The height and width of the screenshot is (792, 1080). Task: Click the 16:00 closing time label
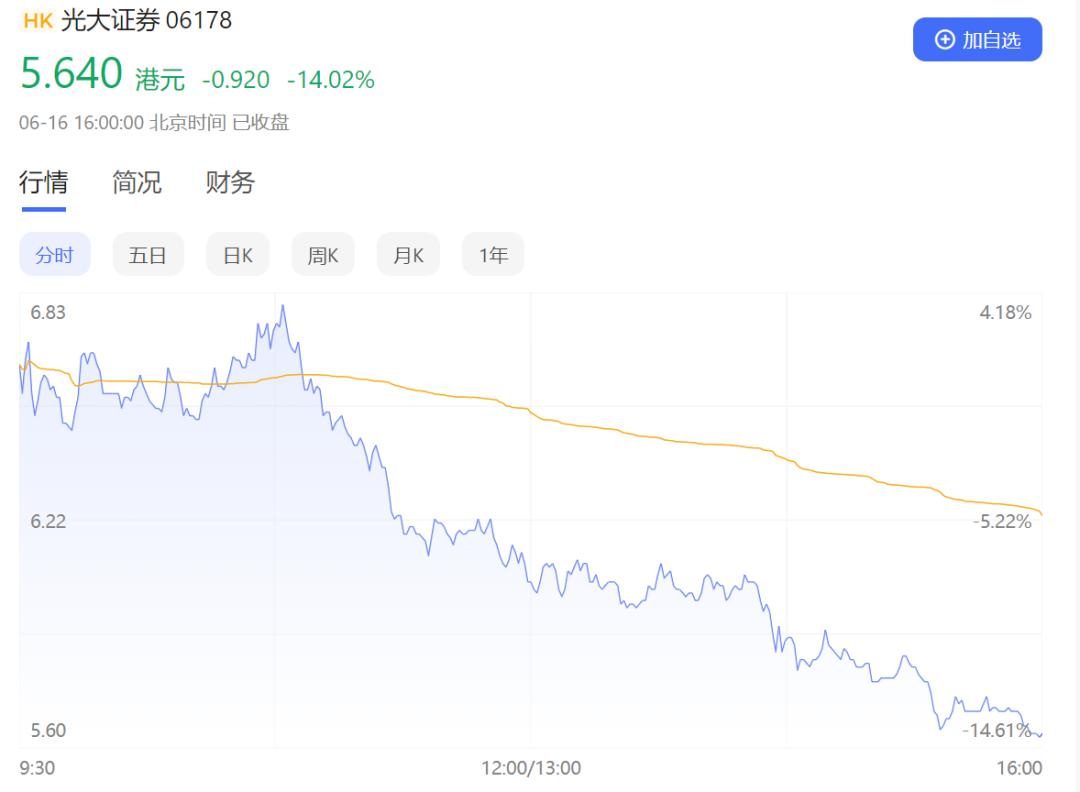pos(1019,768)
